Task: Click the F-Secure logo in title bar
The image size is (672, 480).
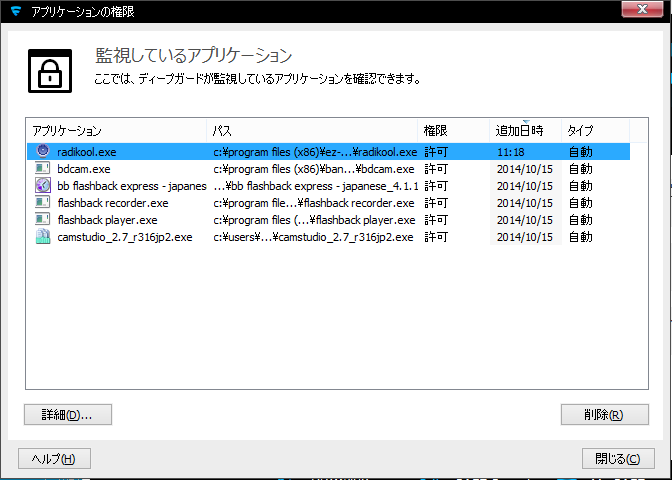Action: 16,11
